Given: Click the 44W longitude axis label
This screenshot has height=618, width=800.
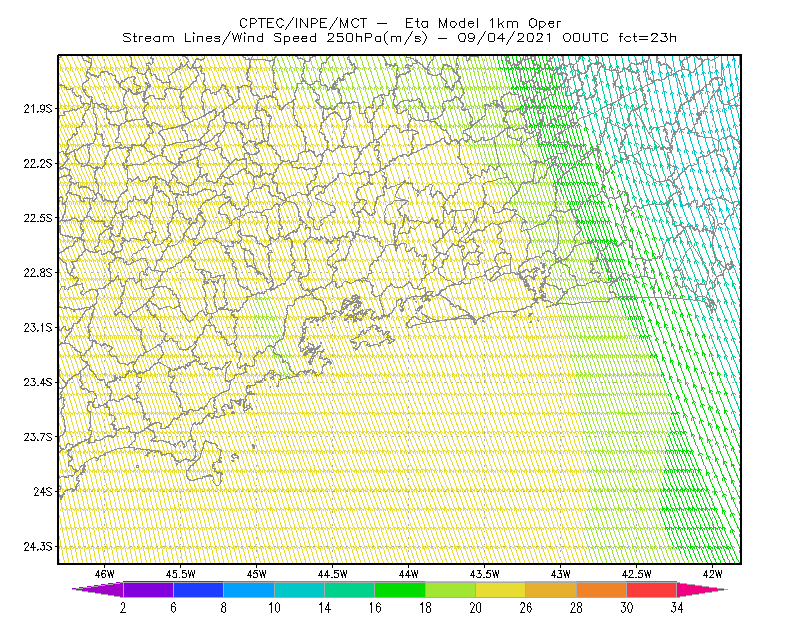Looking at the screenshot, I should 409,574.
